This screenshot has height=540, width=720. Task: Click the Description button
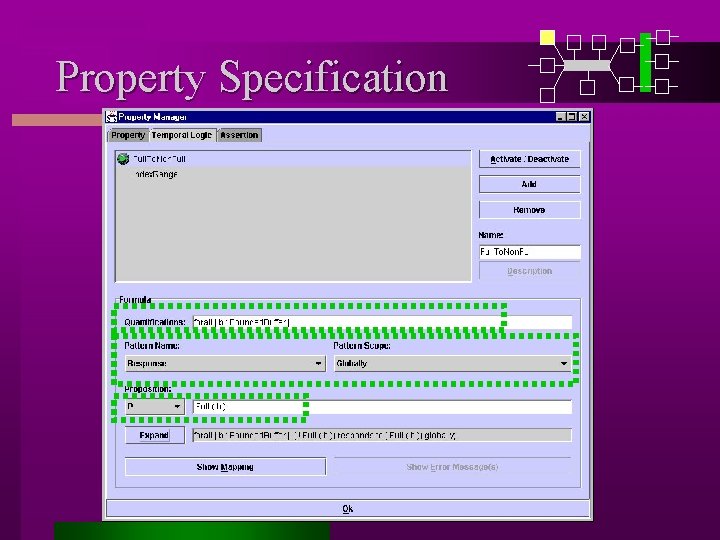[529, 271]
